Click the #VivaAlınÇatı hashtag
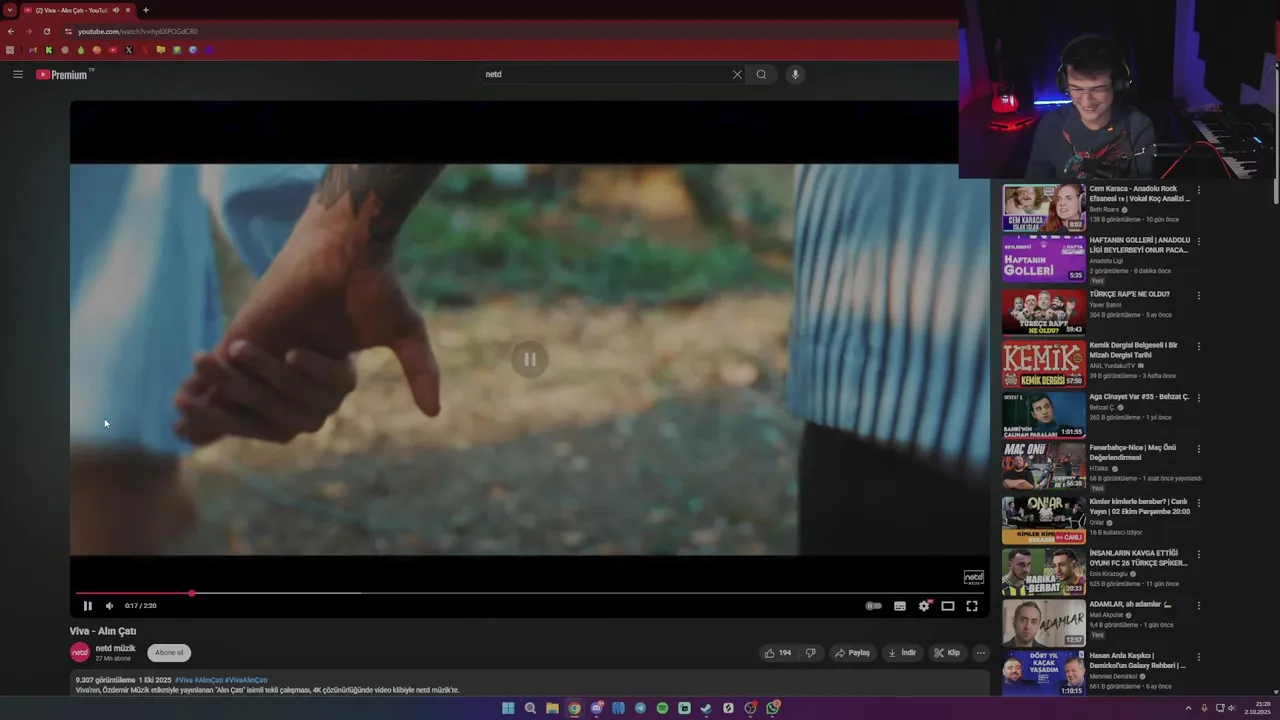 point(246,680)
